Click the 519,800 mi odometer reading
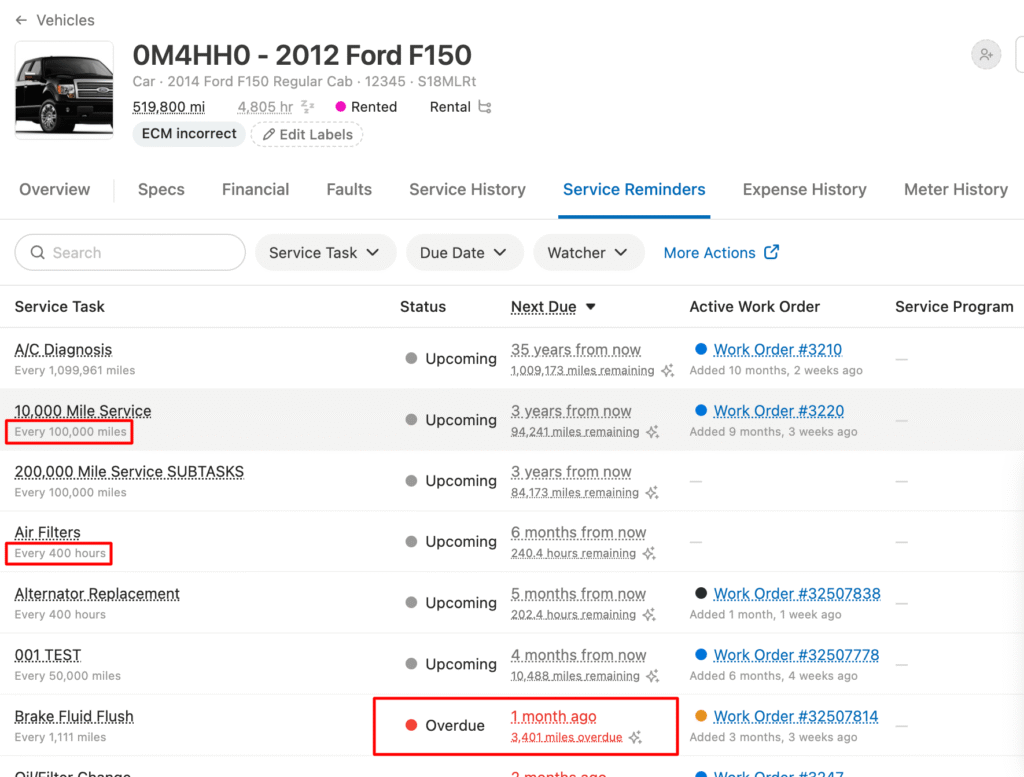 [168, 106]
